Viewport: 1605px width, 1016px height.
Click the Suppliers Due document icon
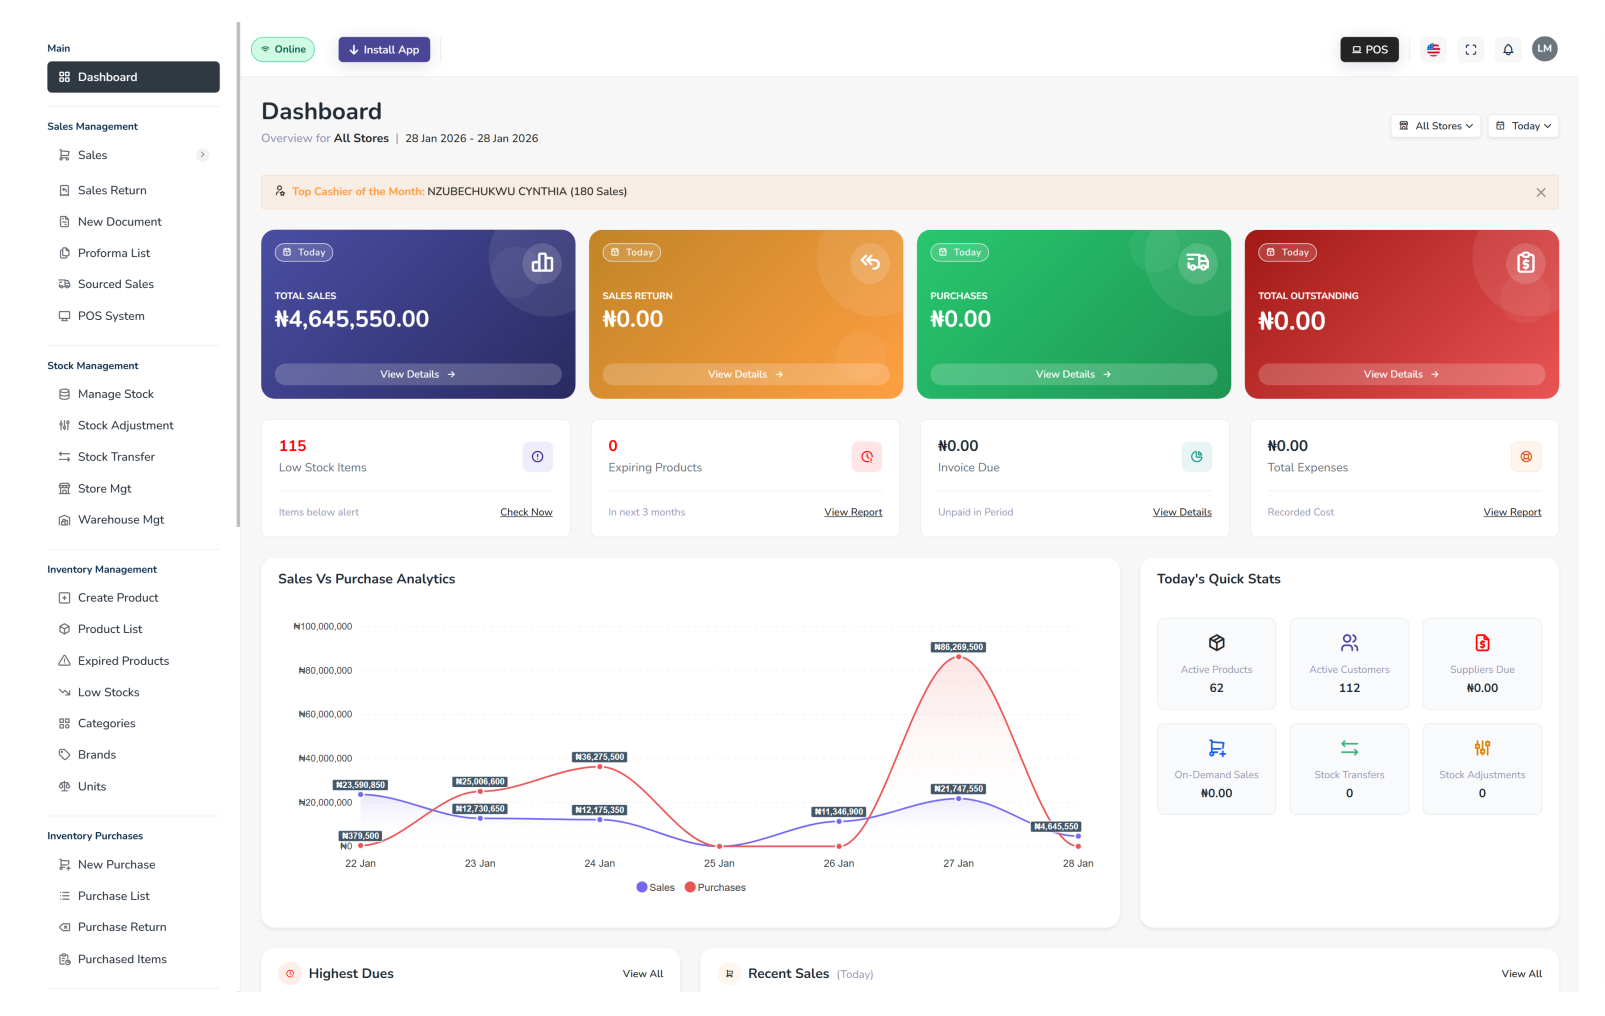[x=1482, y=643]
